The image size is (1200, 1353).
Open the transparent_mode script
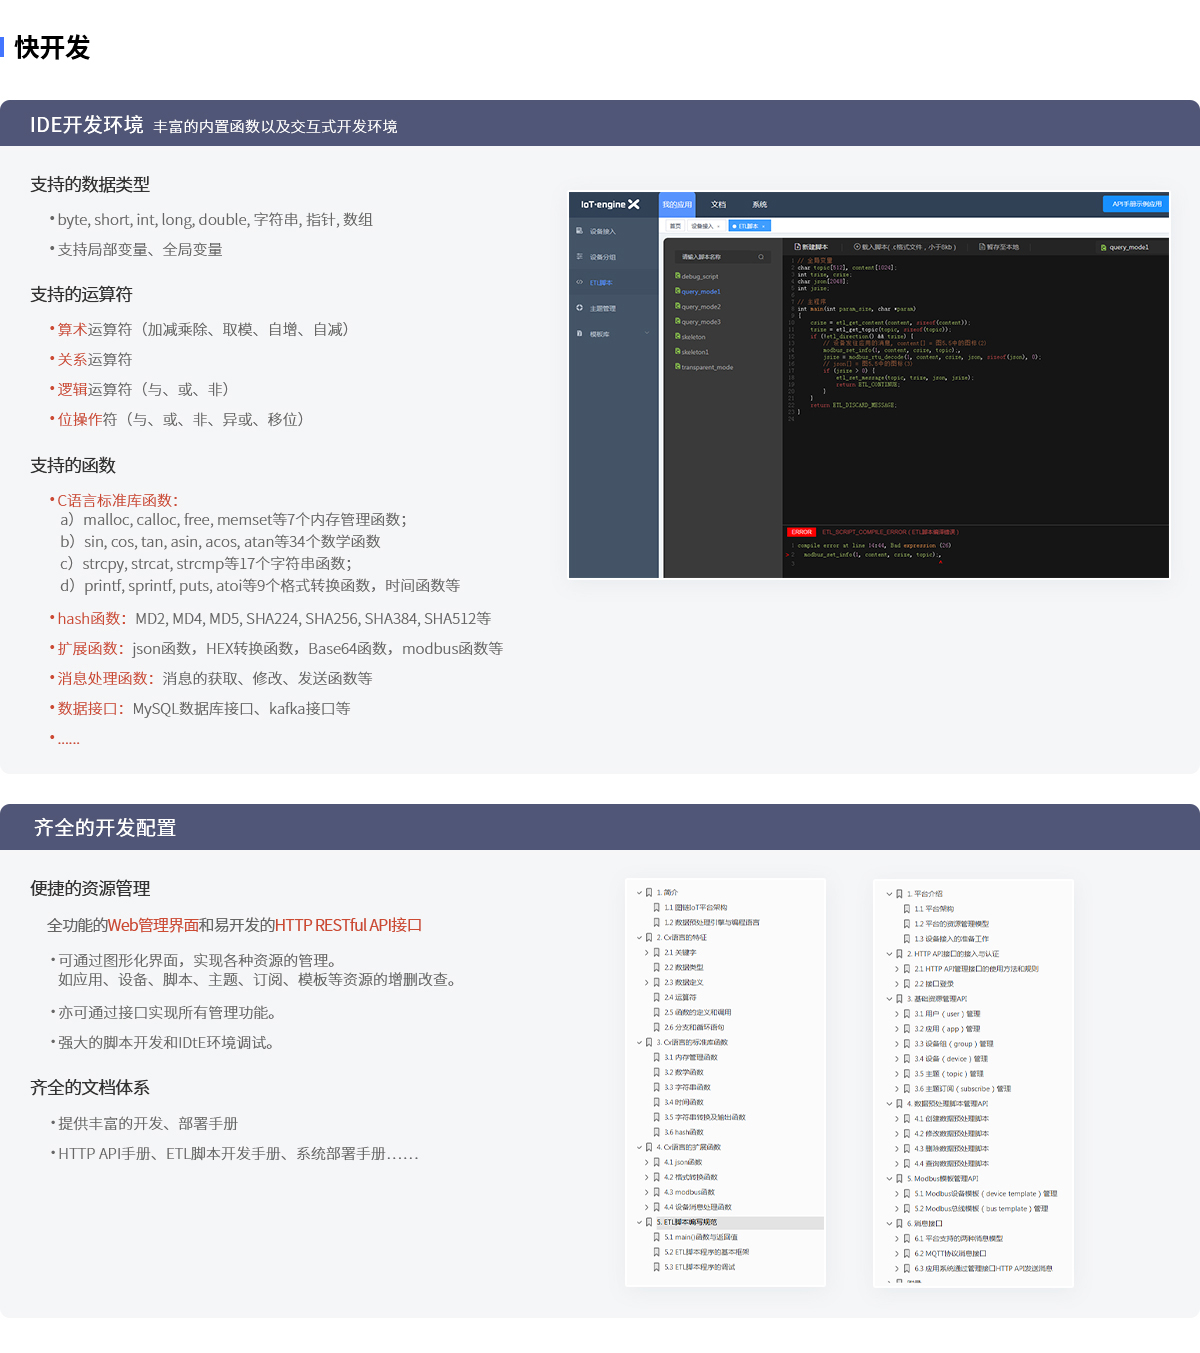click(707, 367)
